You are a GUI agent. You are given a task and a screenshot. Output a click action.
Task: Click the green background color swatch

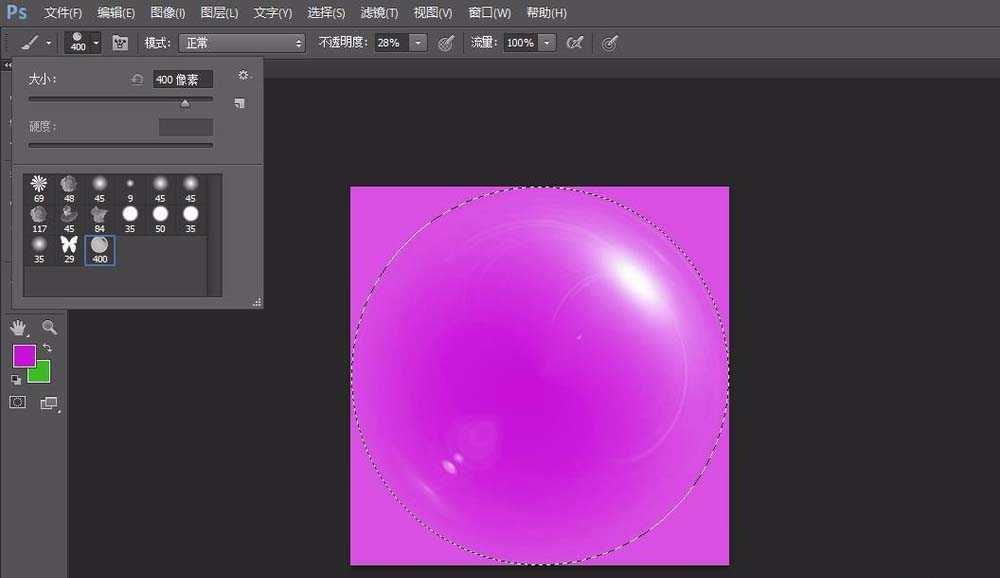tap(39, 371)
